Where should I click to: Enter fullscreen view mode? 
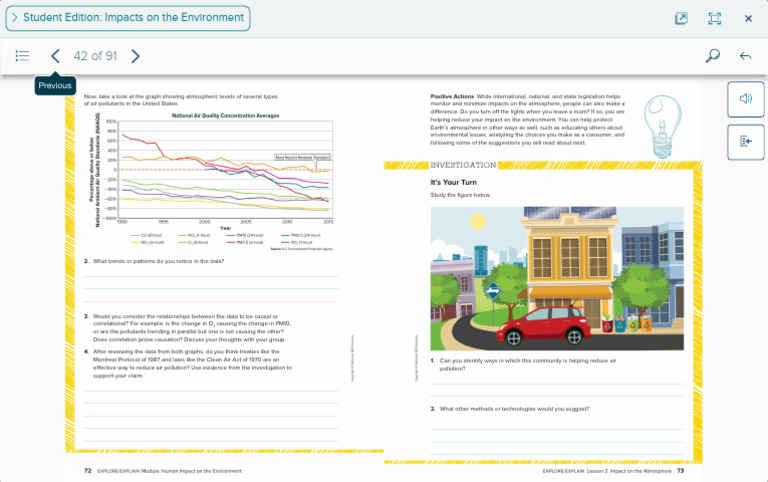714,18
